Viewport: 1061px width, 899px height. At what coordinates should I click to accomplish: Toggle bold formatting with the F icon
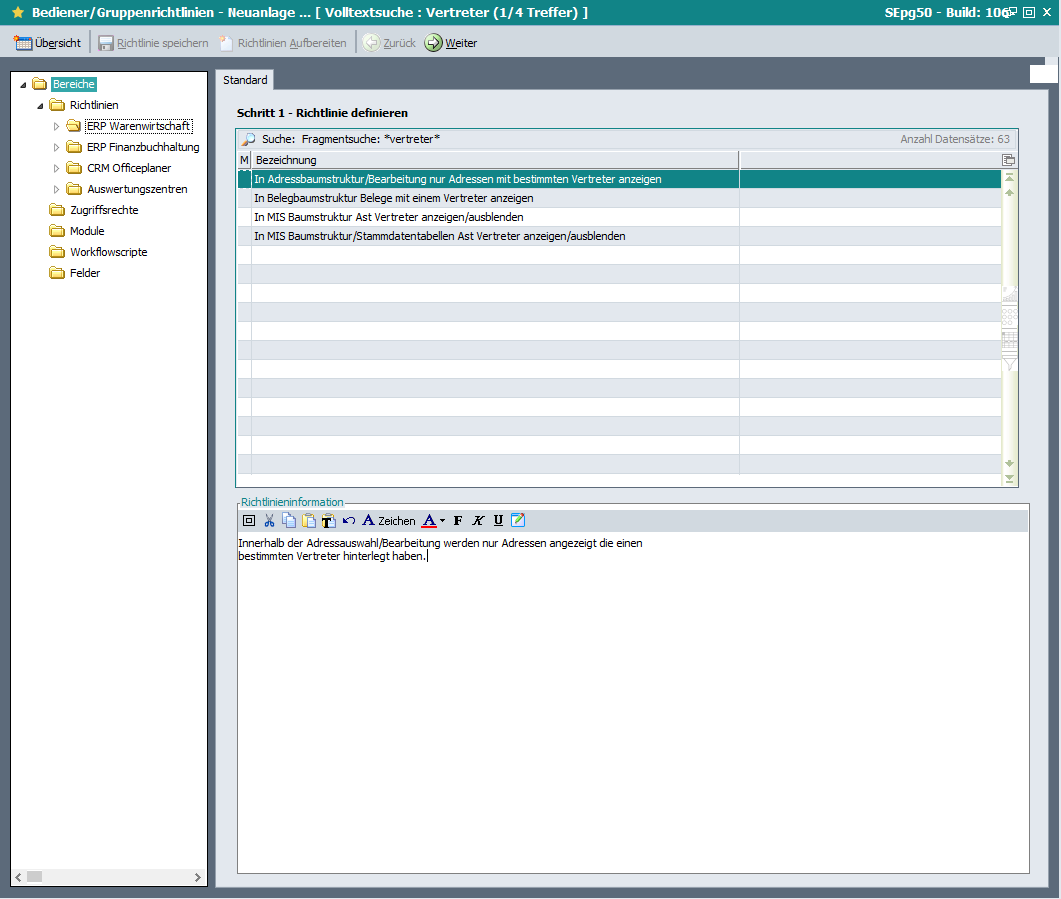coord(458,520)
